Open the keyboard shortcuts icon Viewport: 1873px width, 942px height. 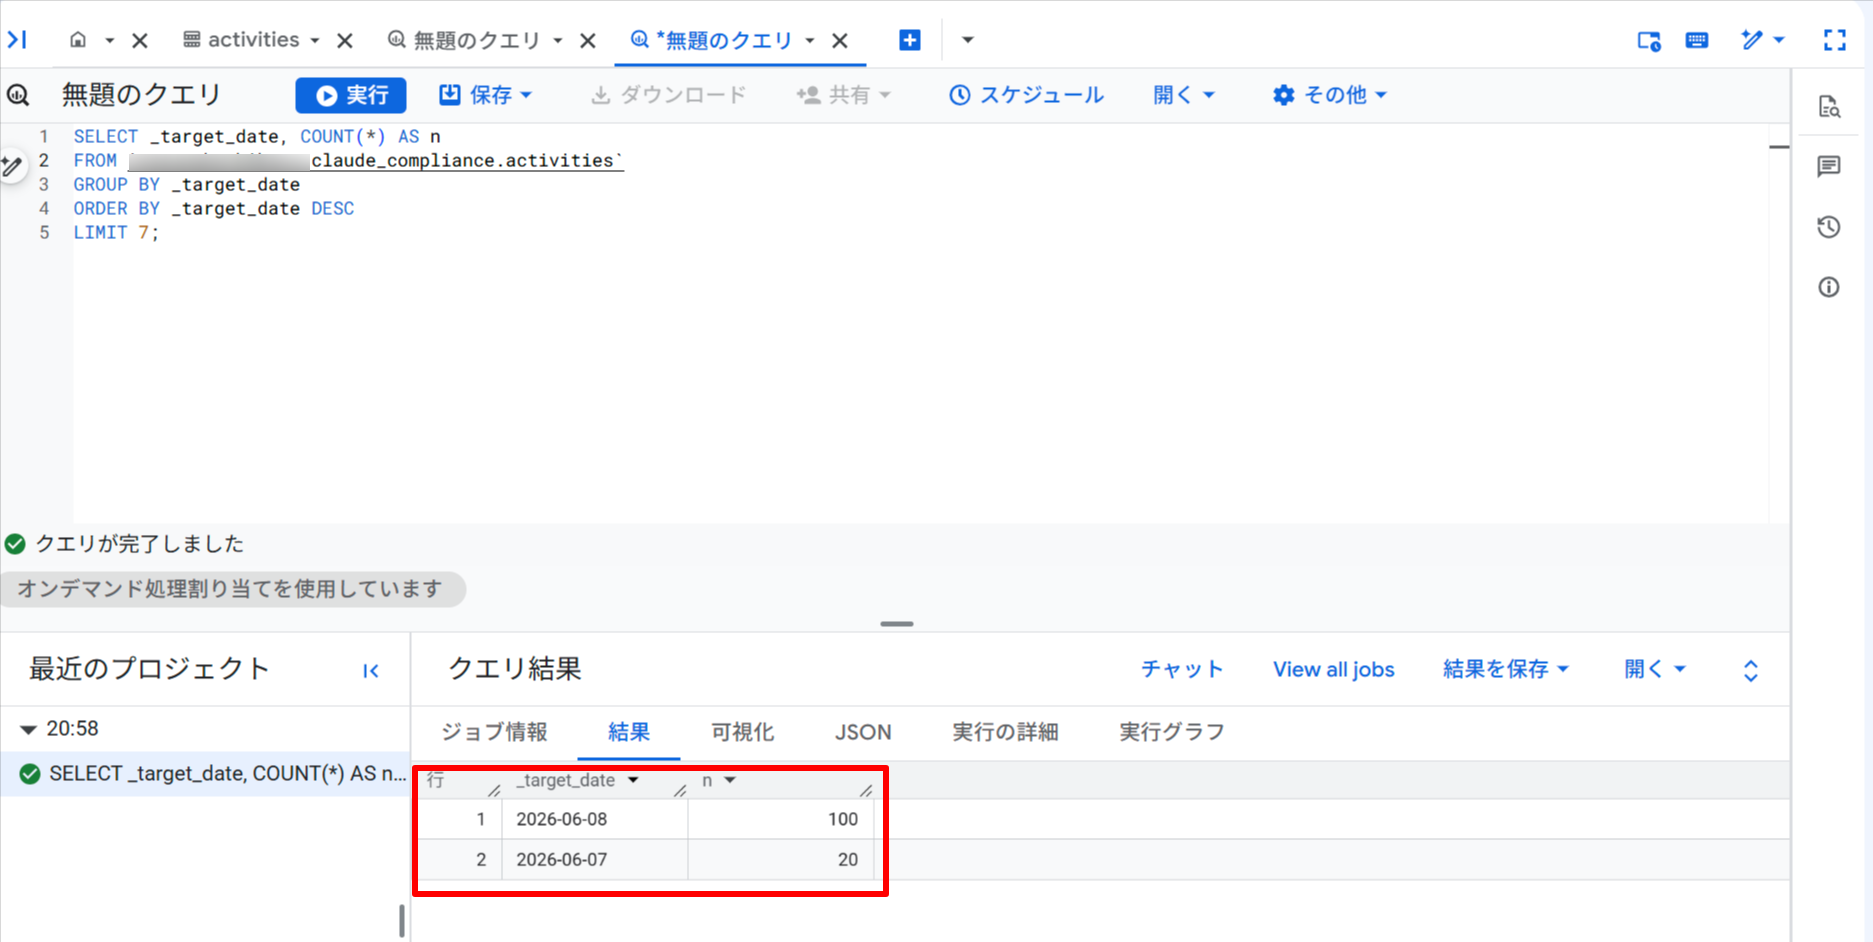tap(1697, 40)
